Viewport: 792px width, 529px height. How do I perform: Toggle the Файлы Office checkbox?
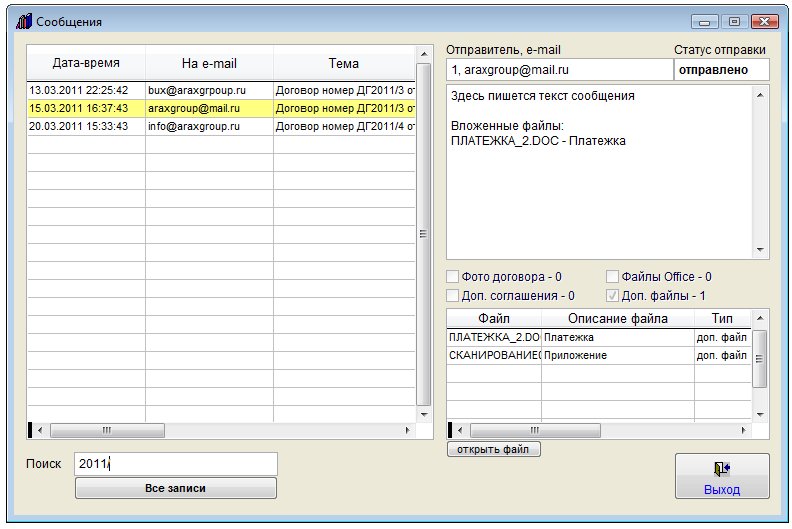[613, 277]
